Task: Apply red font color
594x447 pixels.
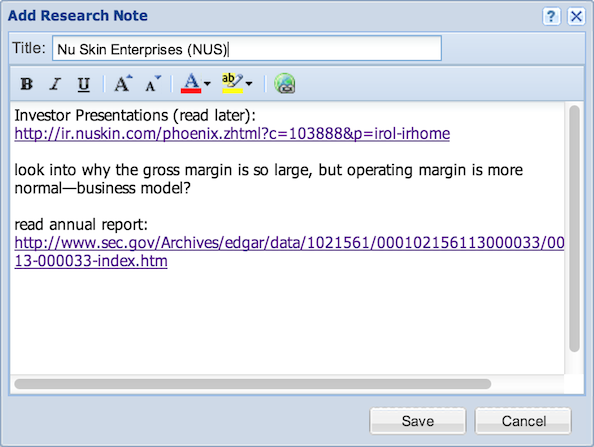Action: pos(191,83)
